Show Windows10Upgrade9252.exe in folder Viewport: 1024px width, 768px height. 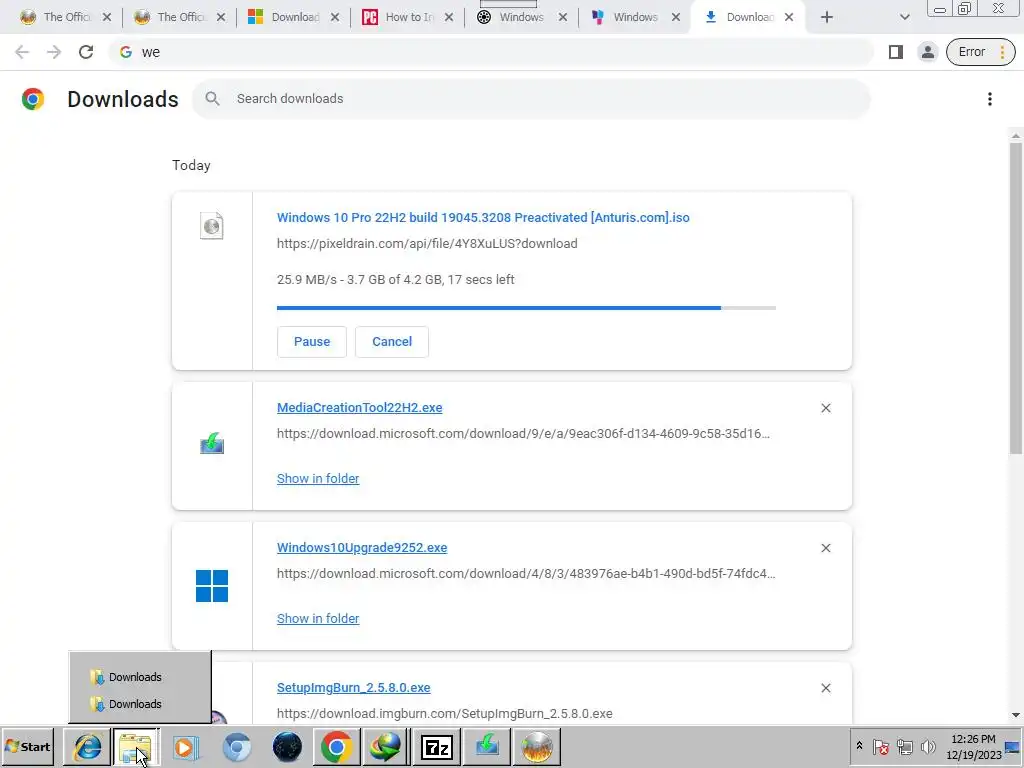click(318, 618)
